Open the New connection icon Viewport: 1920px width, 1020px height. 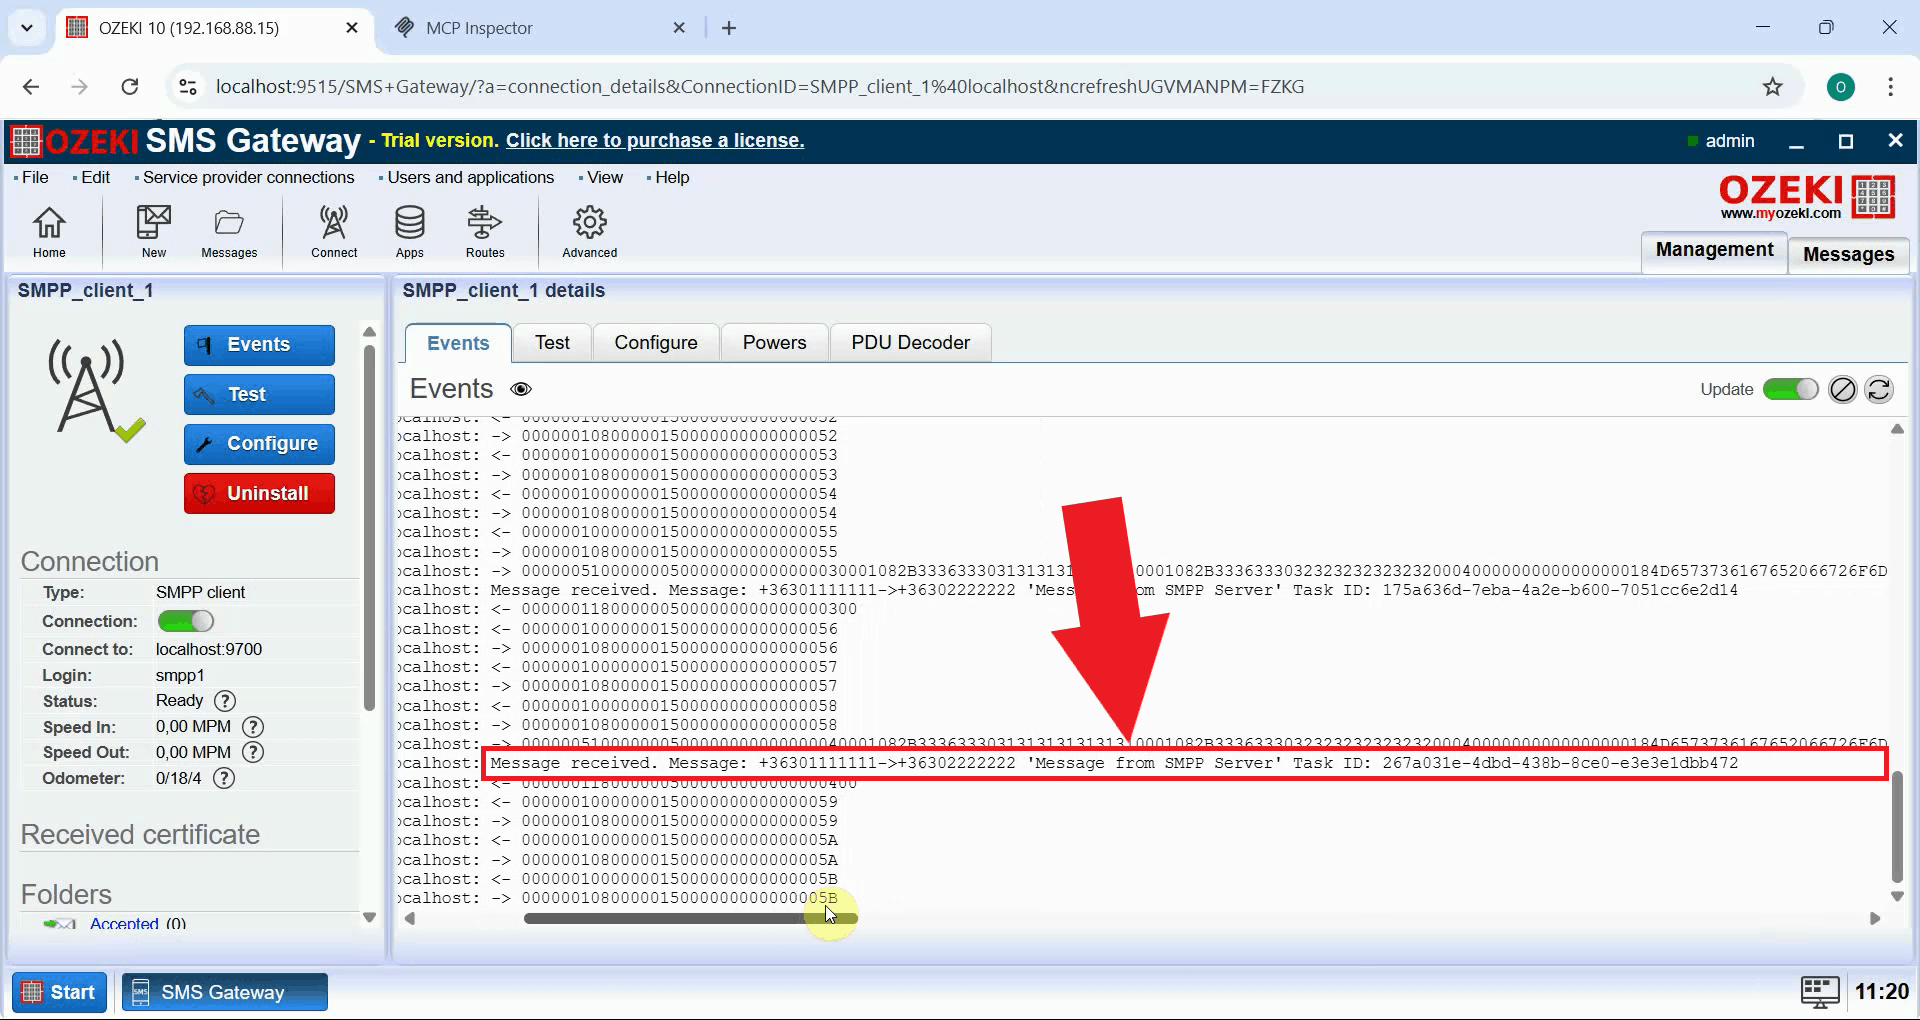tap(152, 231)
